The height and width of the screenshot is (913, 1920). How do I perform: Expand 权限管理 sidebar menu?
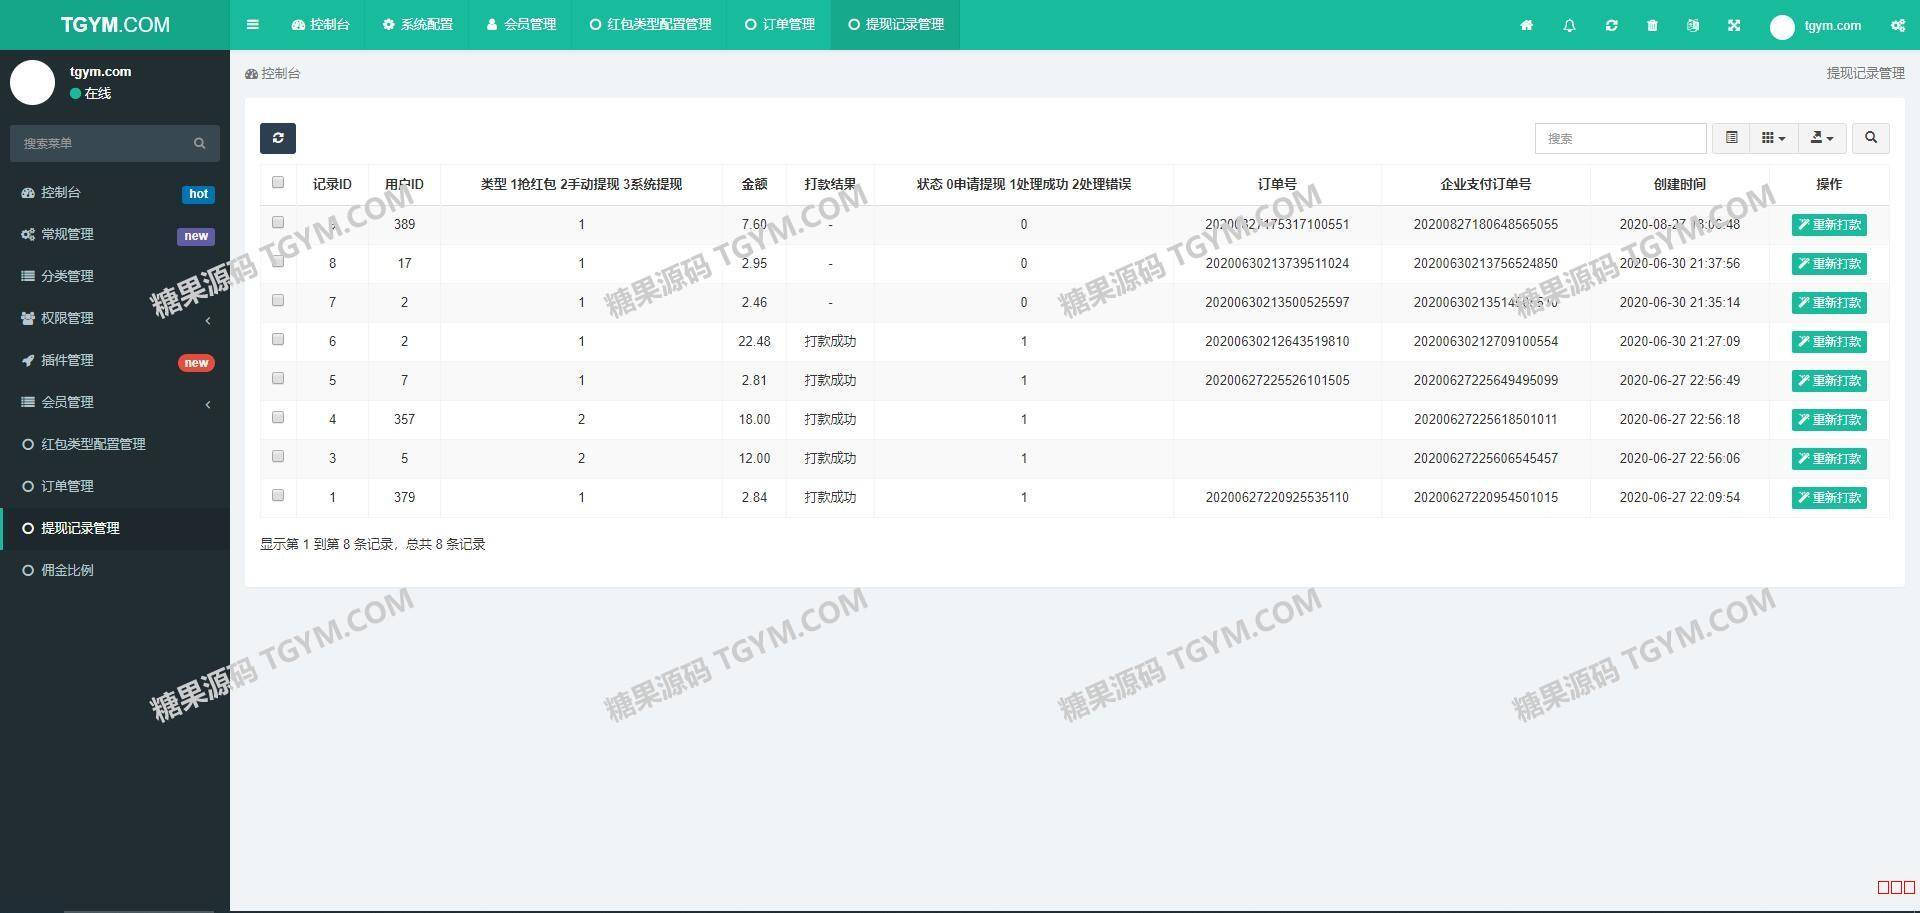coord(115,318)
